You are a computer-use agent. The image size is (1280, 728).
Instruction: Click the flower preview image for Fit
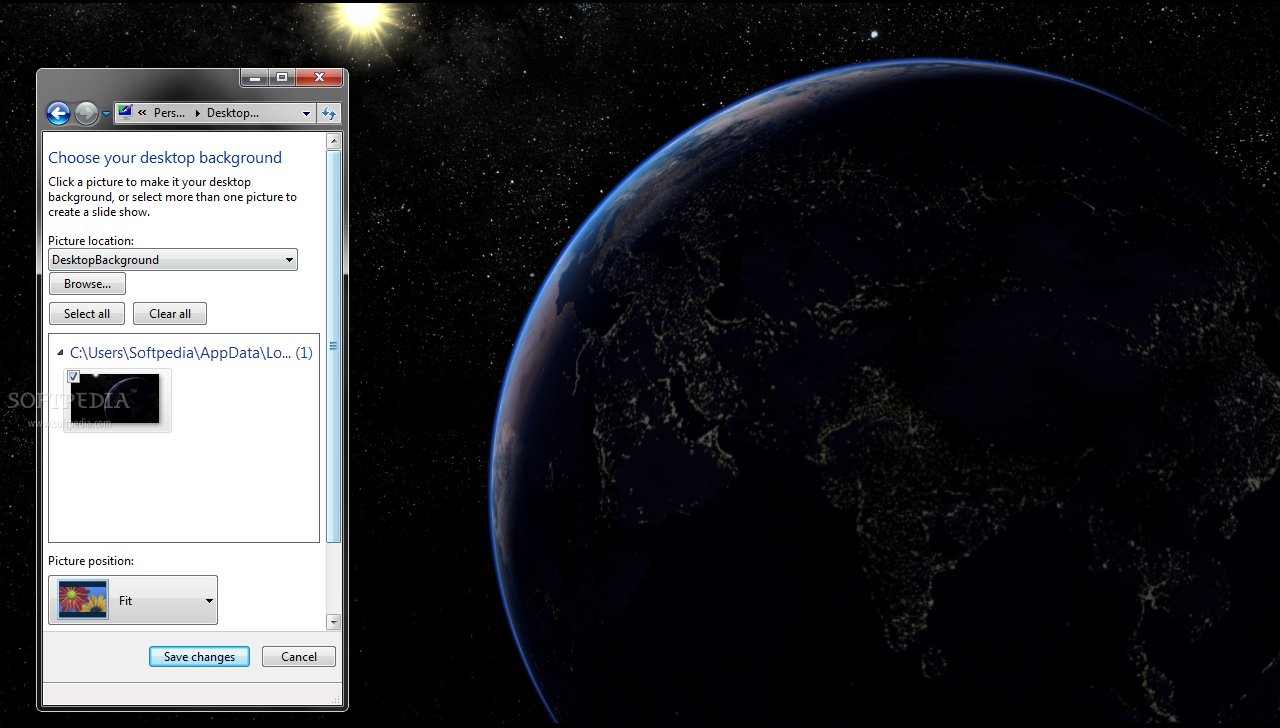point(83,600)
